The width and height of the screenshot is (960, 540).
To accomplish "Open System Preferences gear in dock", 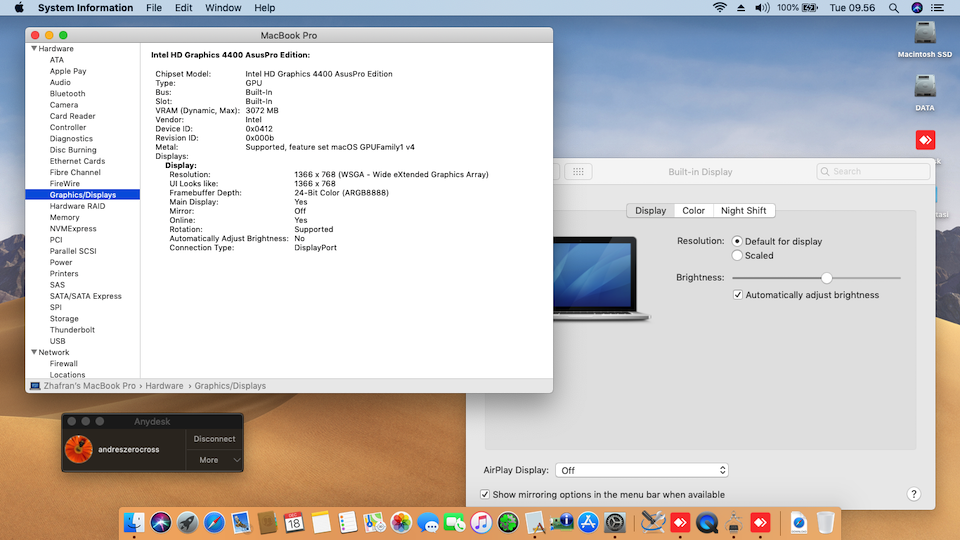I will click(615, 523).
